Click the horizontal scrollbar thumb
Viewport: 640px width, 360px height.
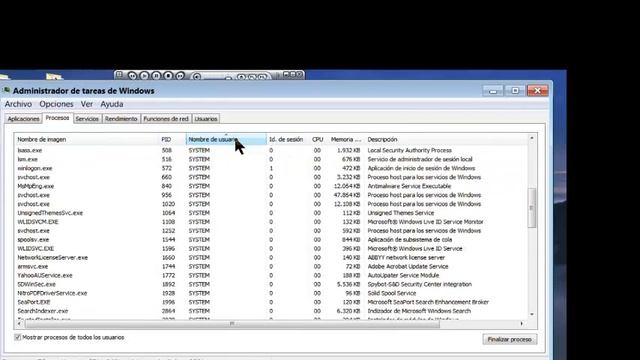[x=232, y=324]
